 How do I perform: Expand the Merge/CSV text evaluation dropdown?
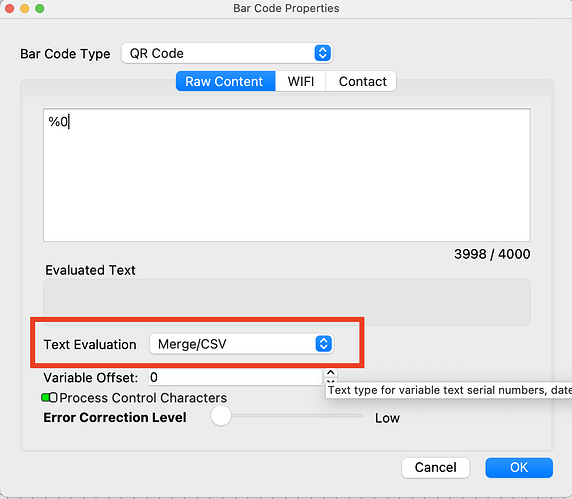(x=241, y=344)
